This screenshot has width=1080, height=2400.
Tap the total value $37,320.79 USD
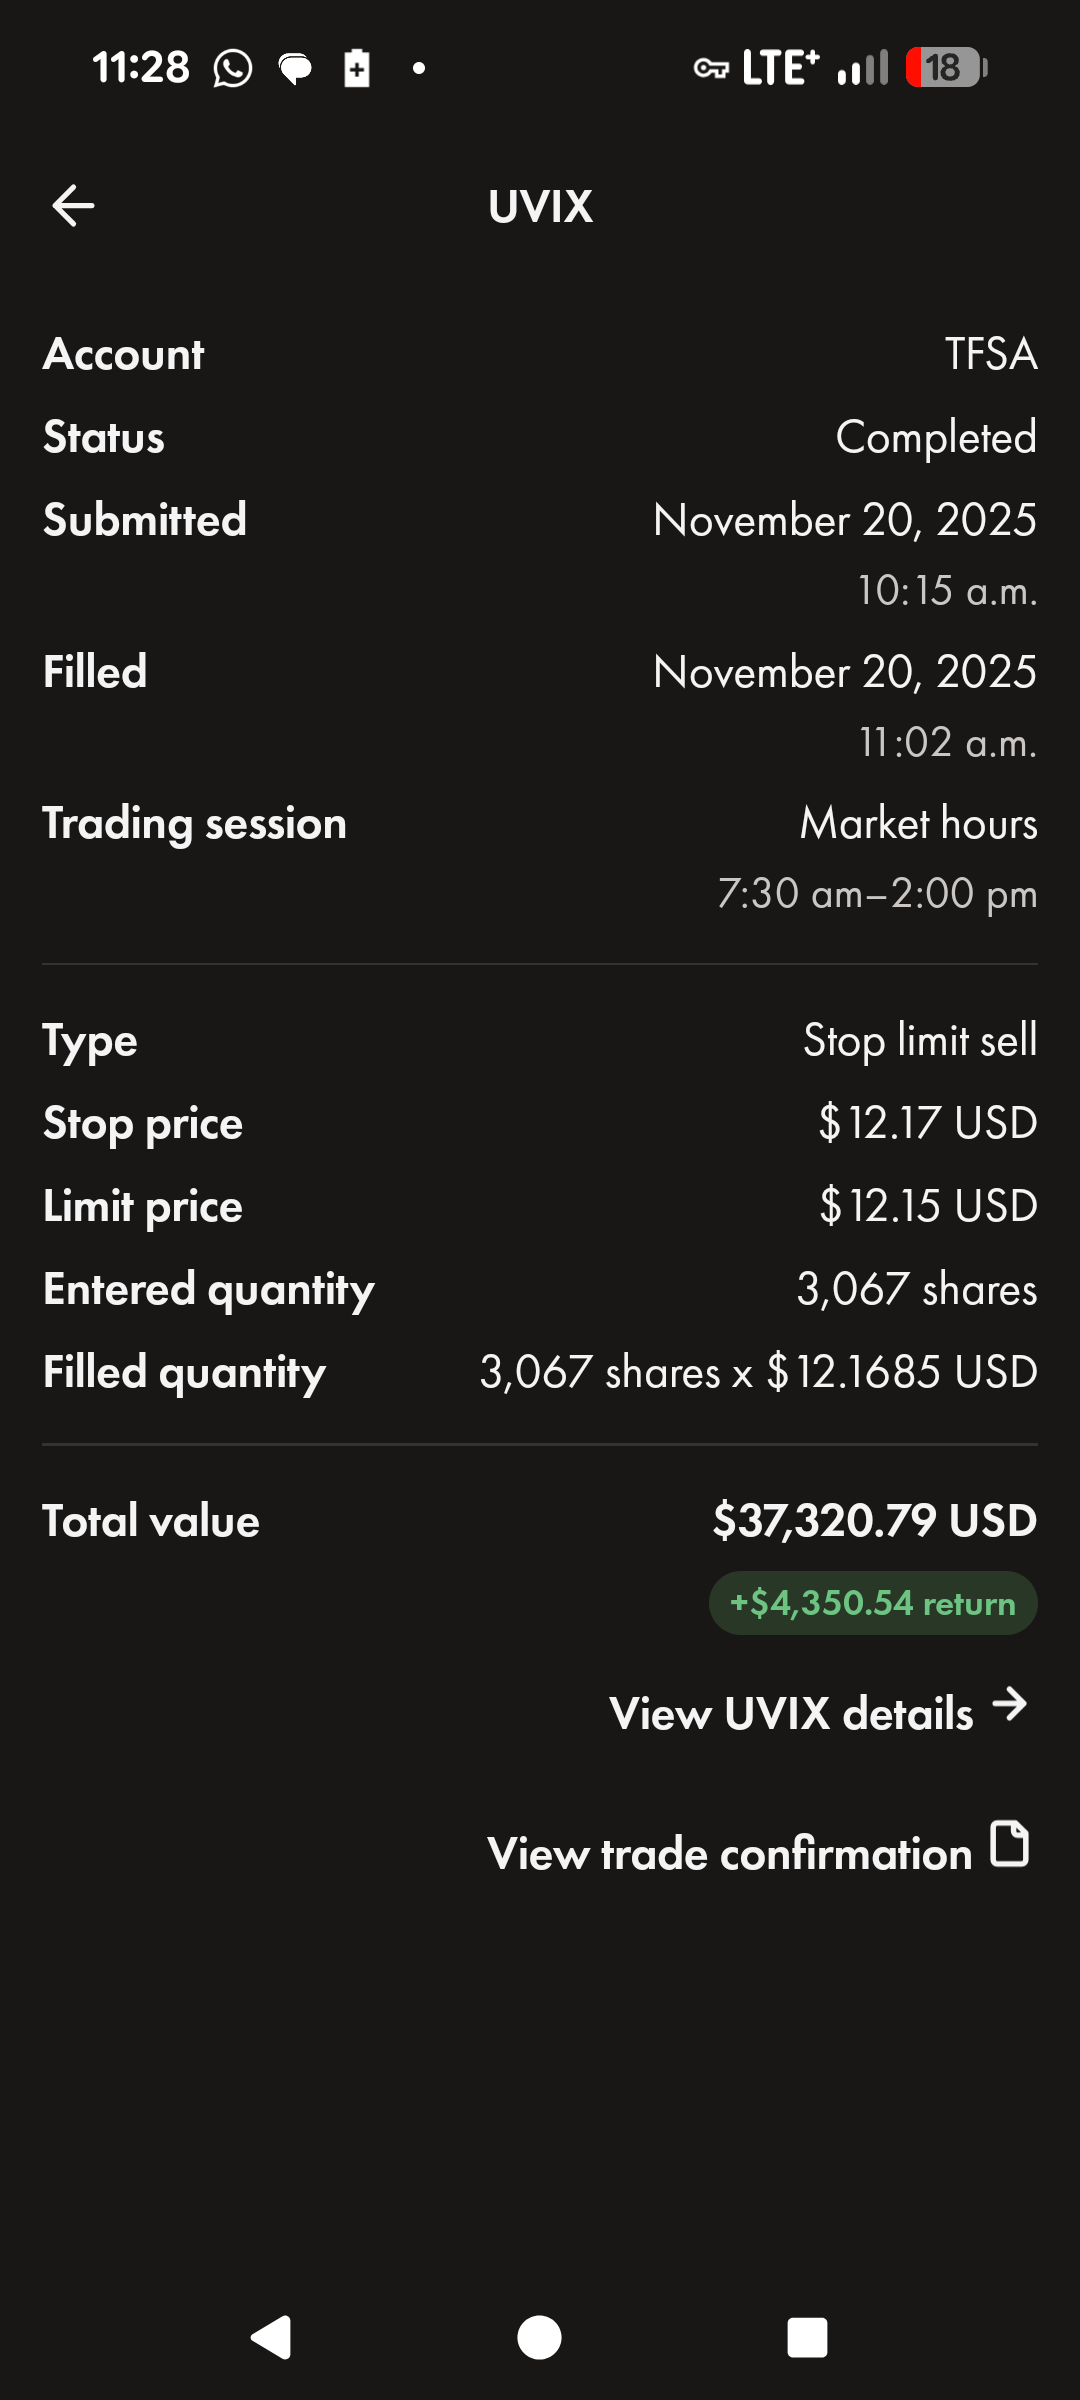[x=874, y=1521]
